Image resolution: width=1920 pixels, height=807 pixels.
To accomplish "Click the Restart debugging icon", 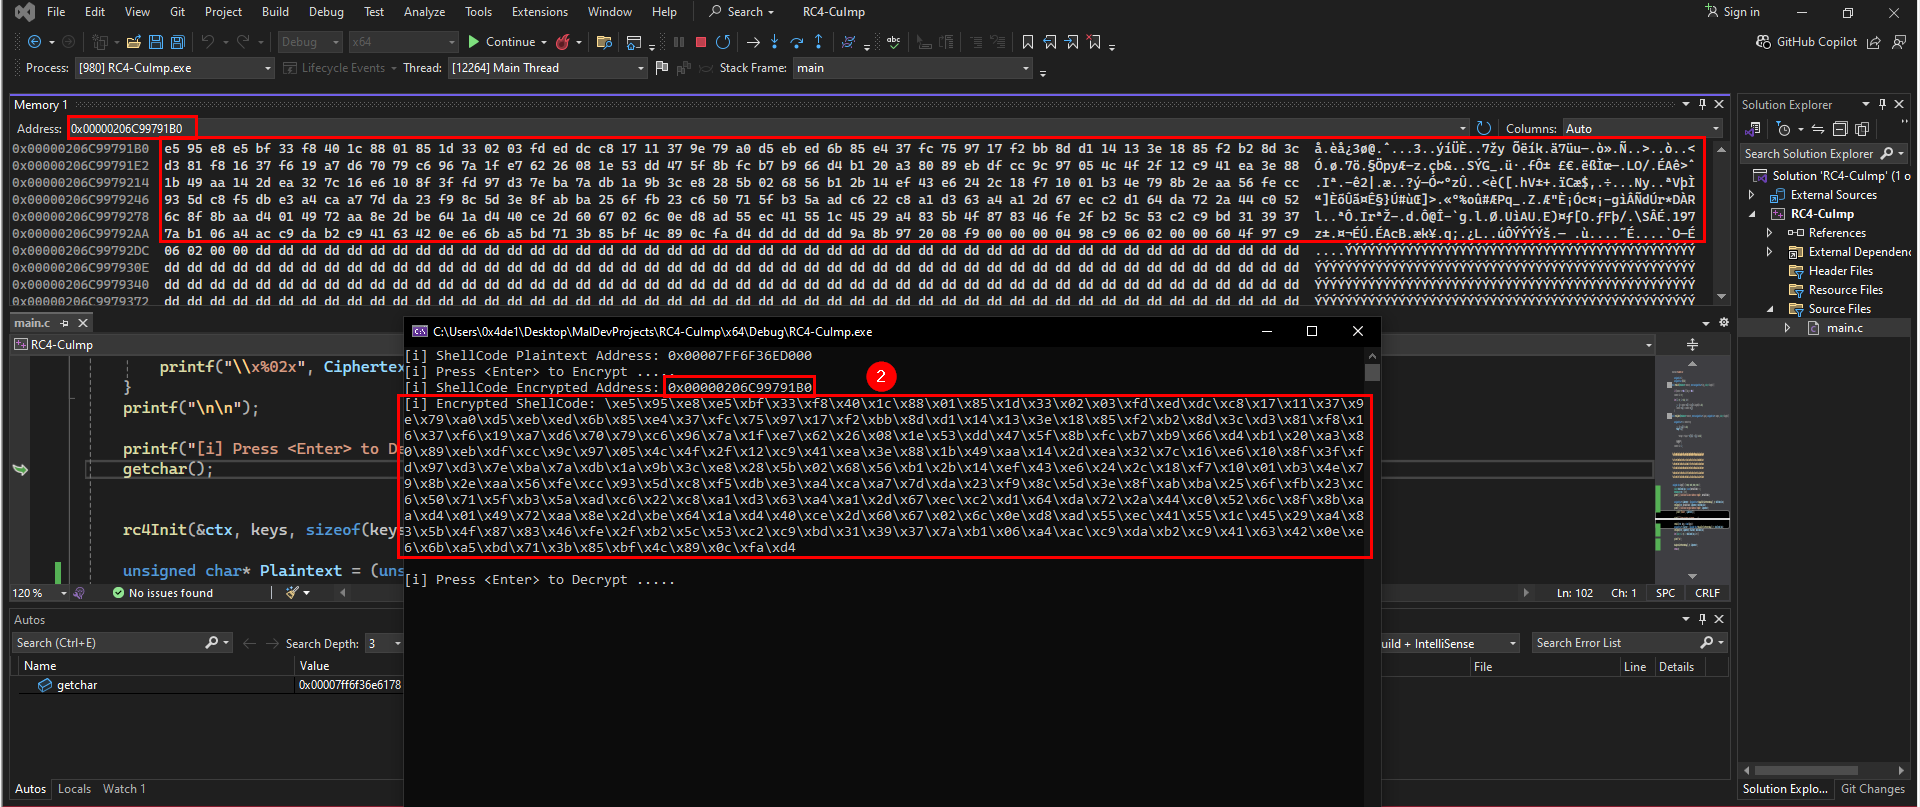I will coord(723,42).
